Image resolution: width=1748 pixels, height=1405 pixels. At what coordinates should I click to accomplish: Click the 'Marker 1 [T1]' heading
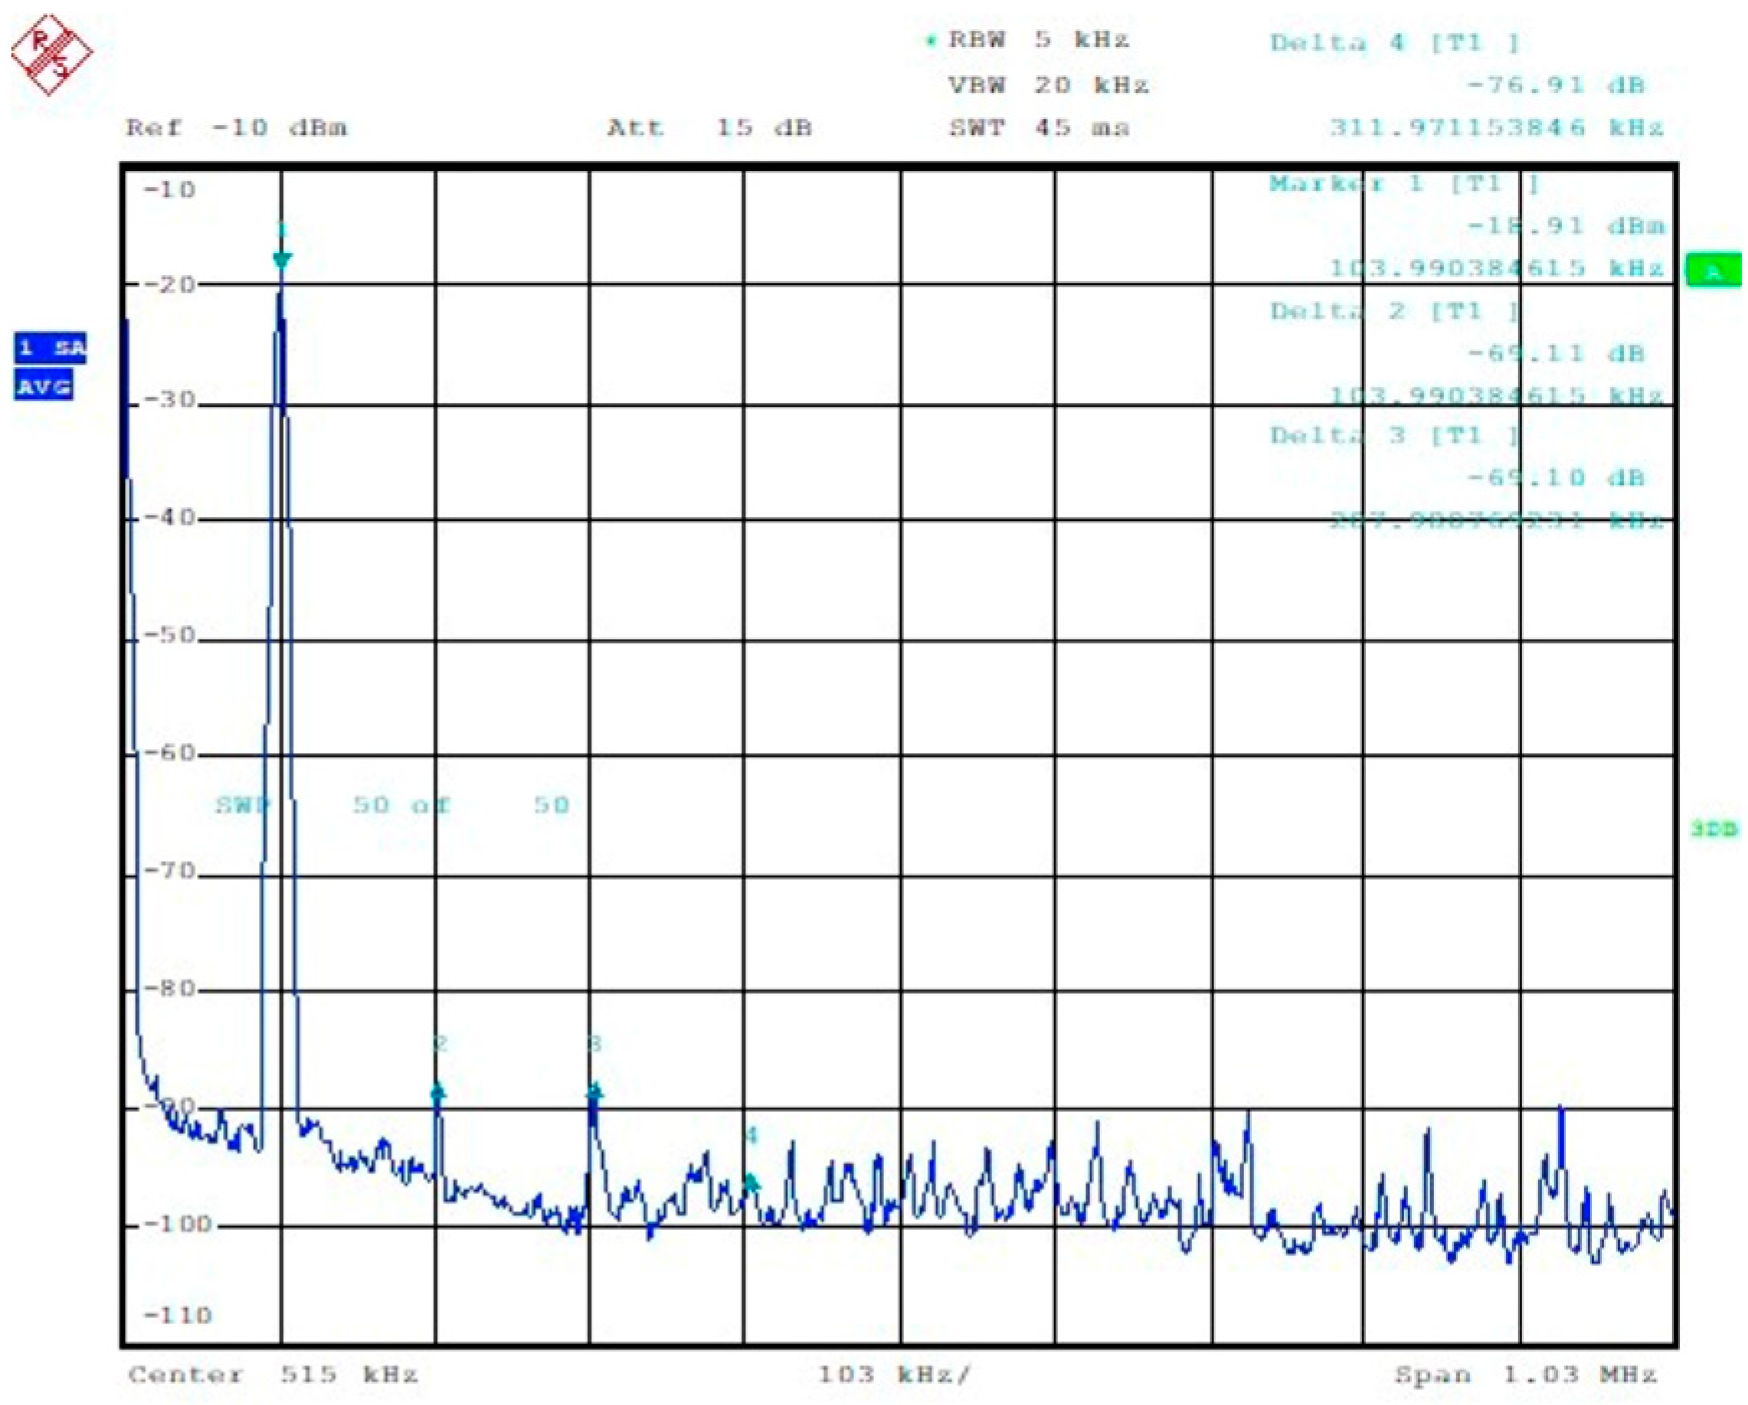(1405, 184)
